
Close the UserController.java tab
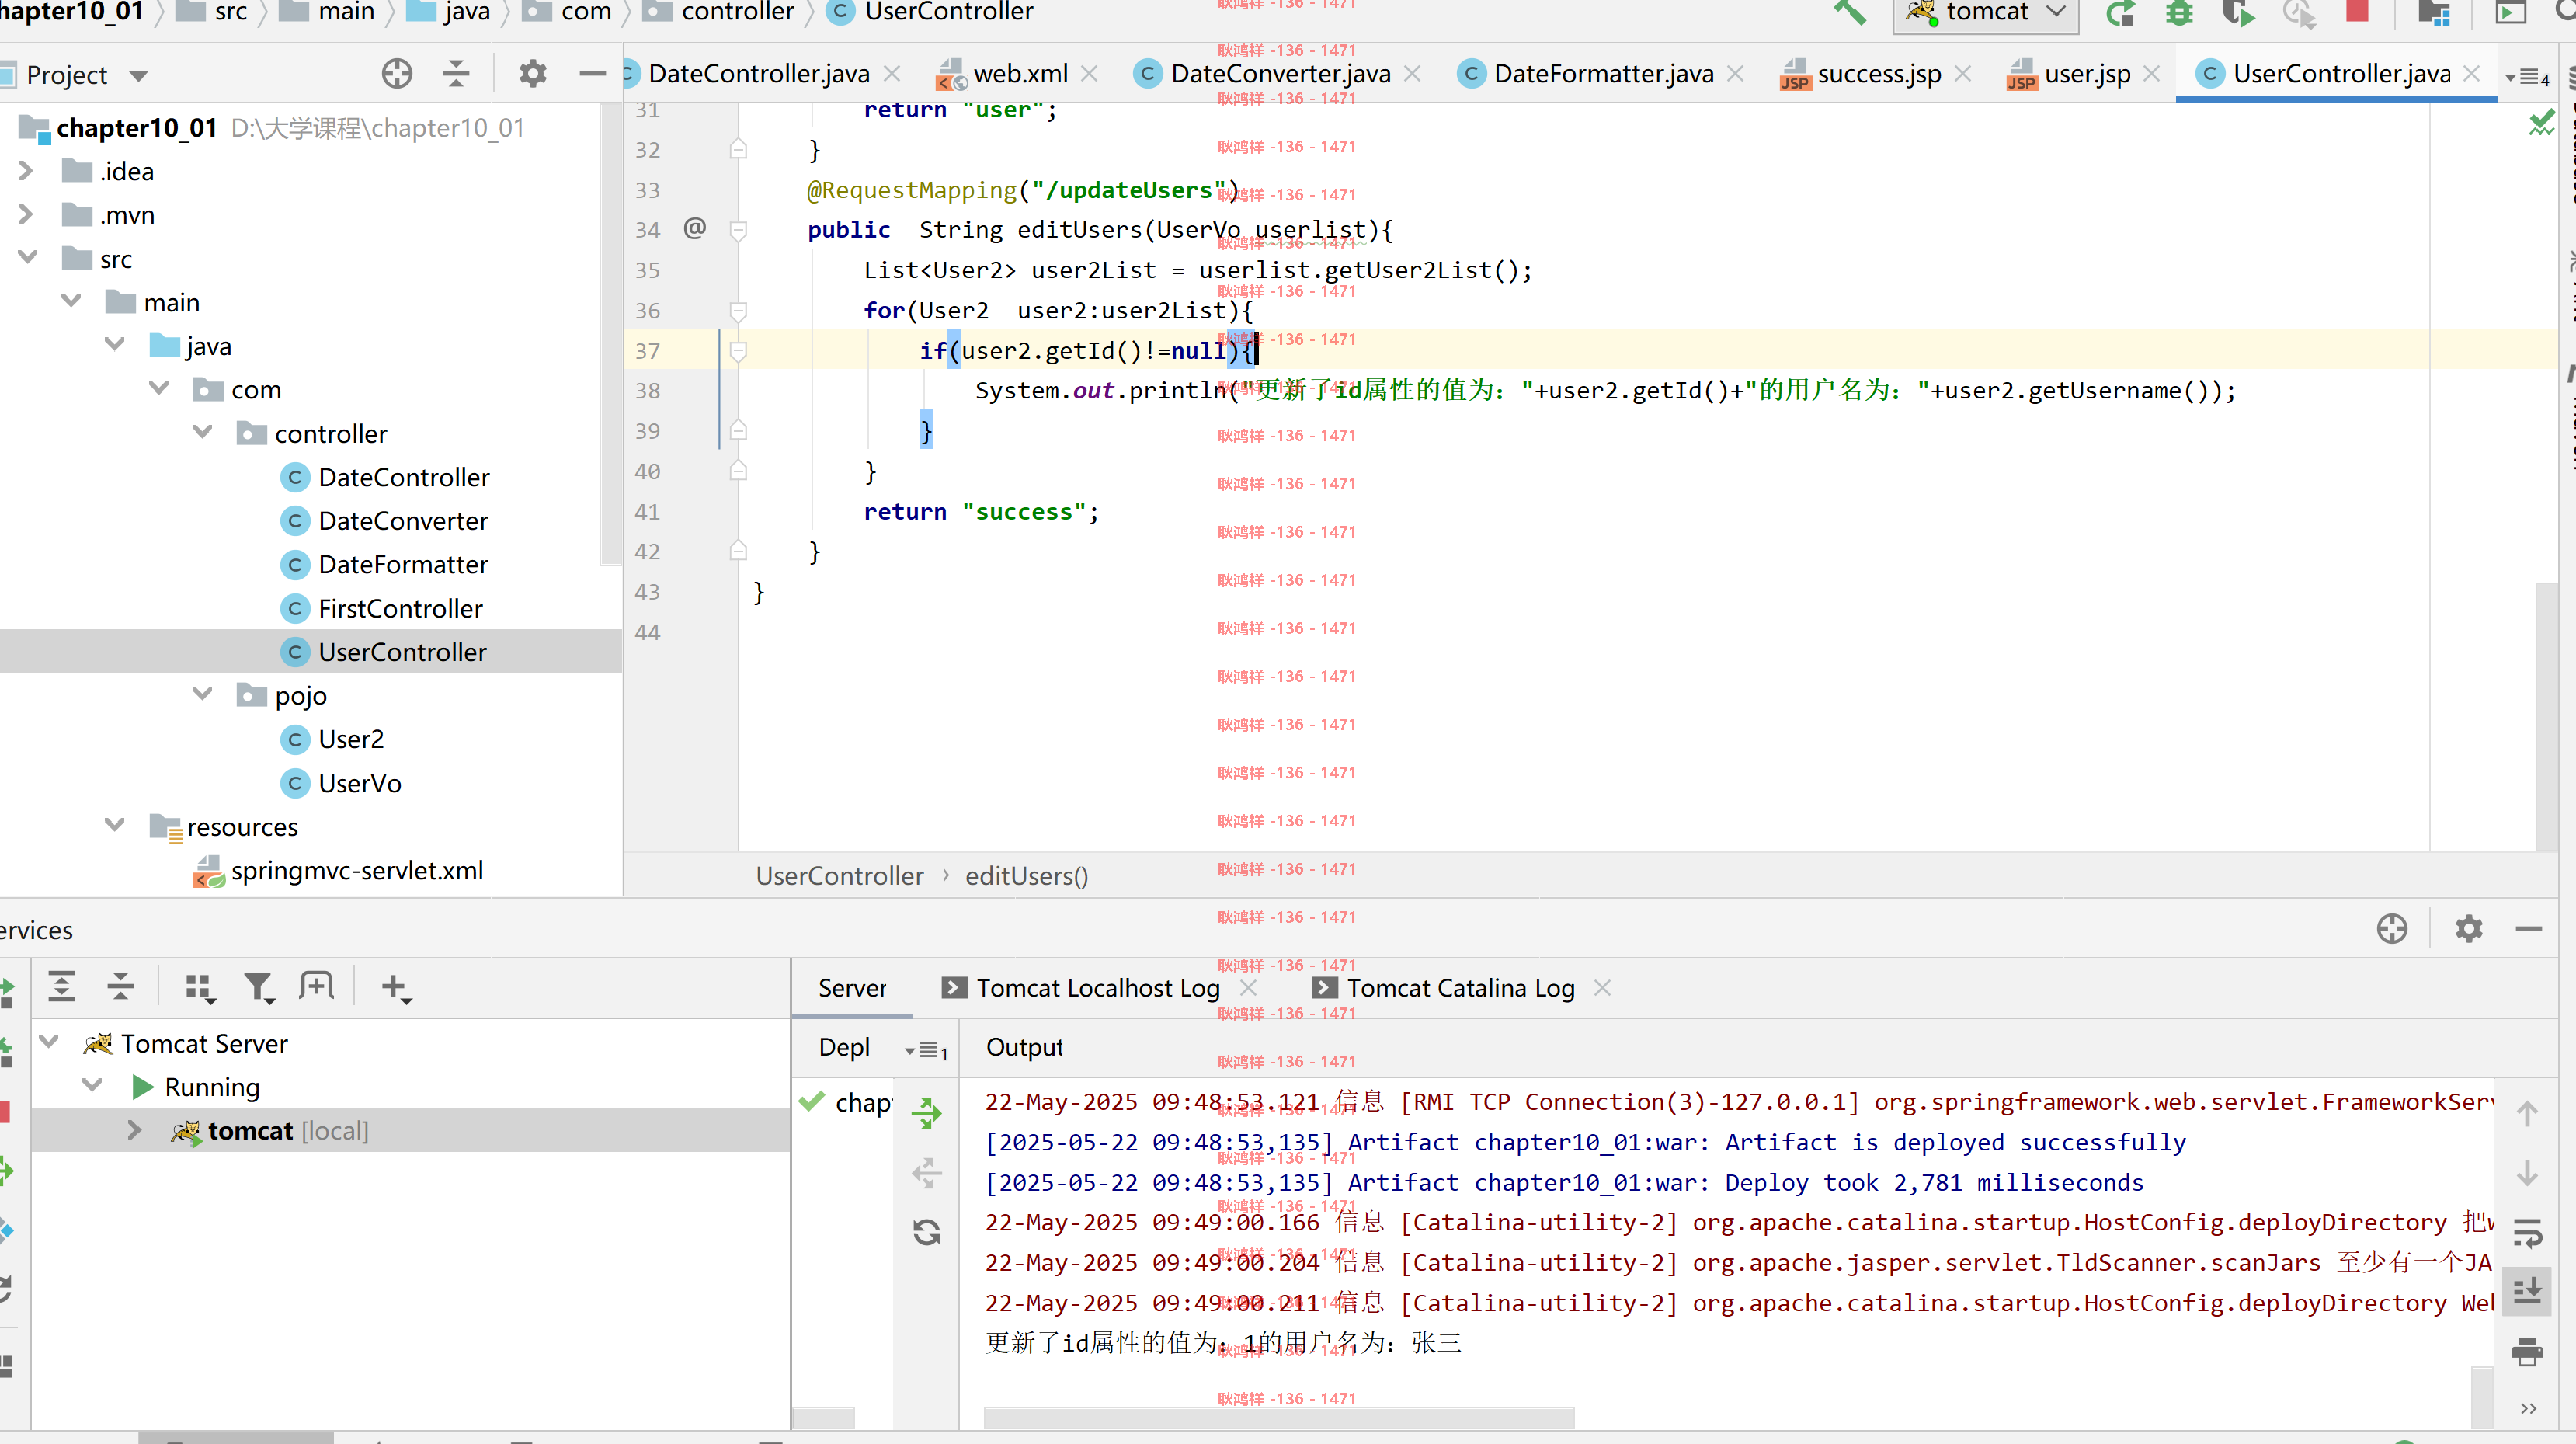2471,74
